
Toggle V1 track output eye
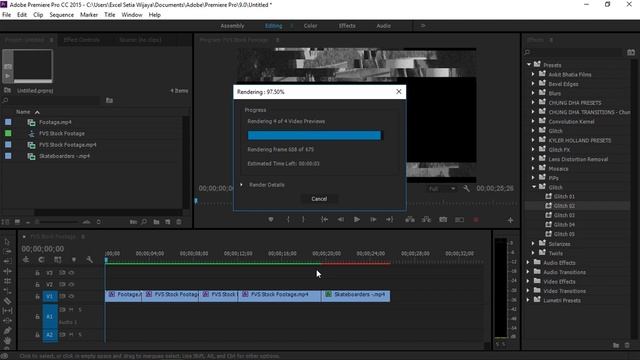tap(71, 296)
